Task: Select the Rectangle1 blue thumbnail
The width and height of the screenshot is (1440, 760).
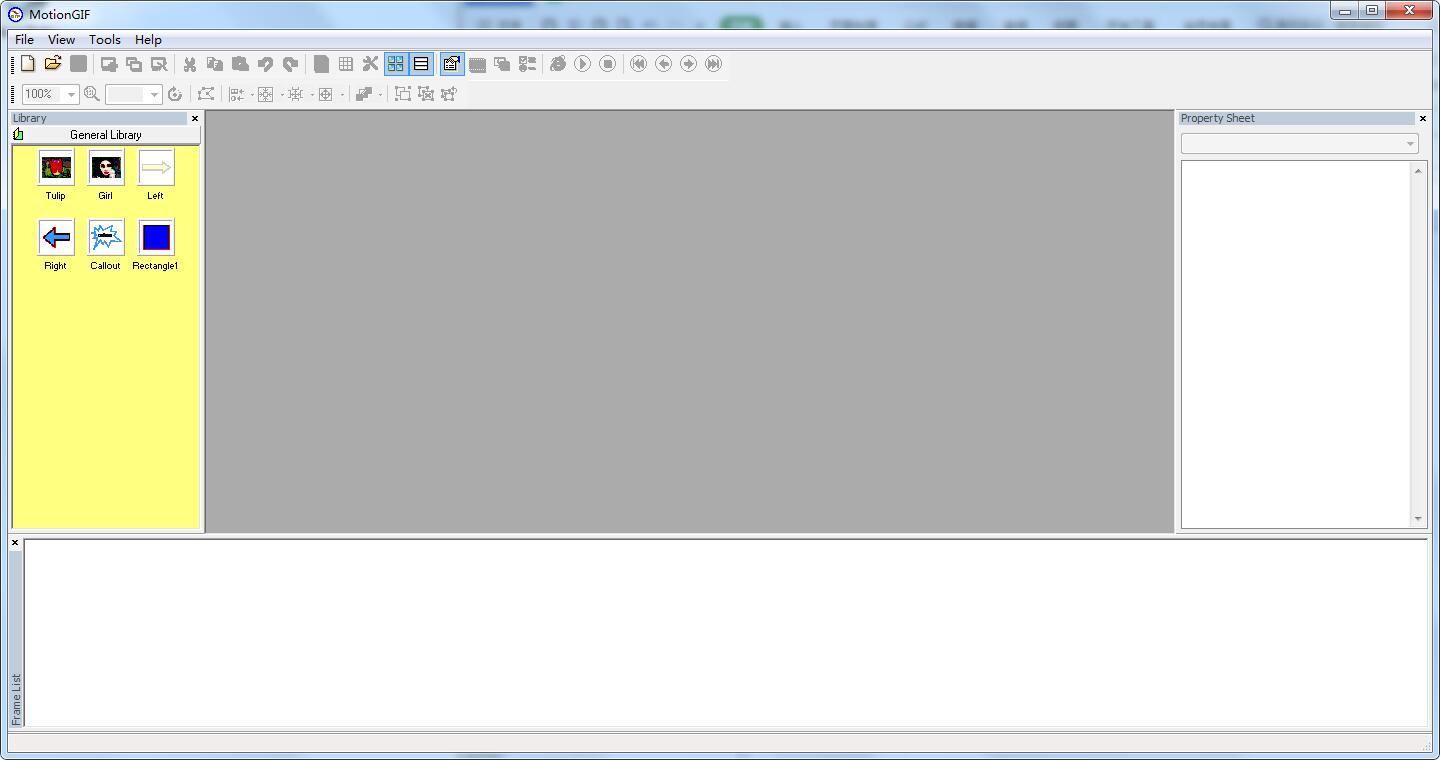Action: pos(156,237)
